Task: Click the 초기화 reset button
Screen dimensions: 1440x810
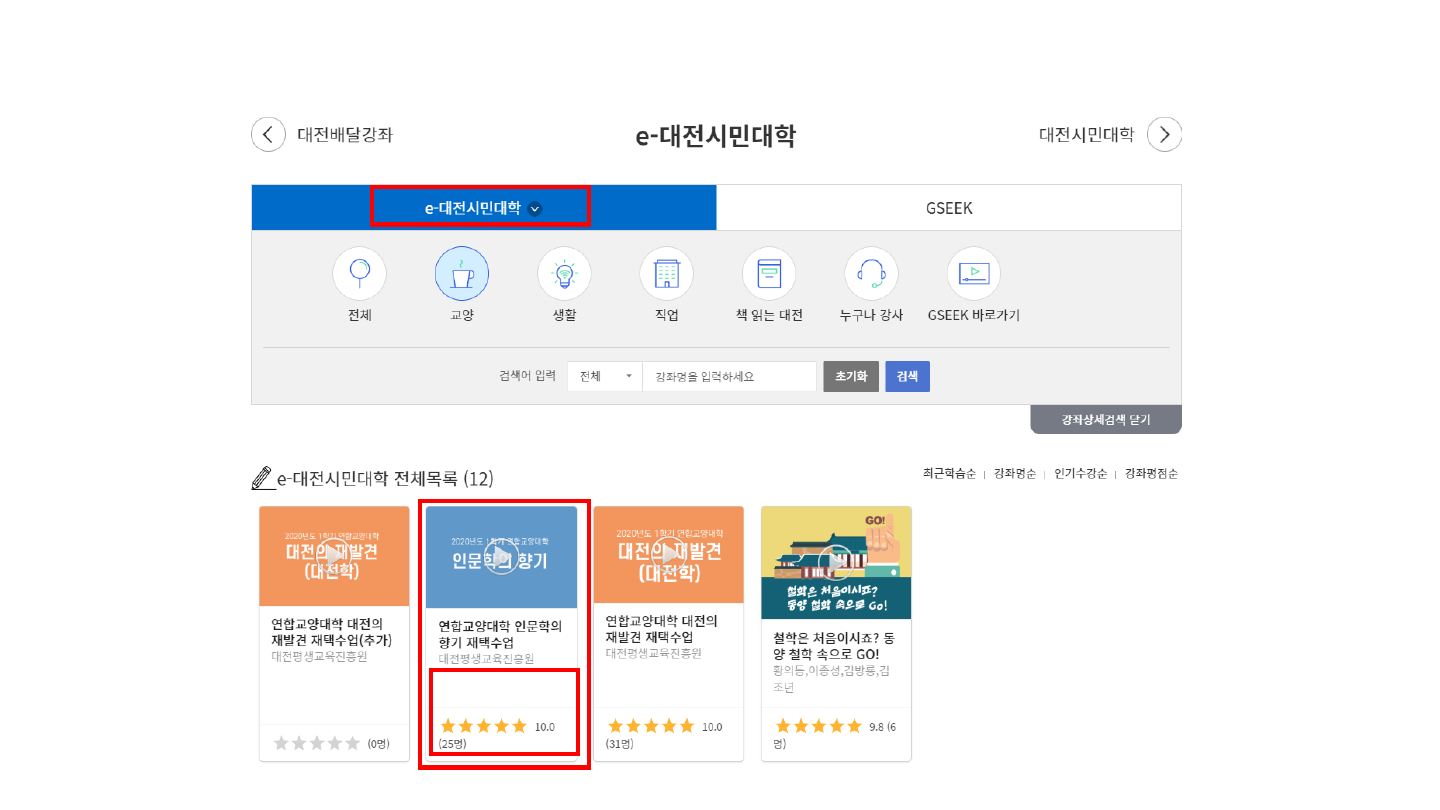Action: point(850,377)
